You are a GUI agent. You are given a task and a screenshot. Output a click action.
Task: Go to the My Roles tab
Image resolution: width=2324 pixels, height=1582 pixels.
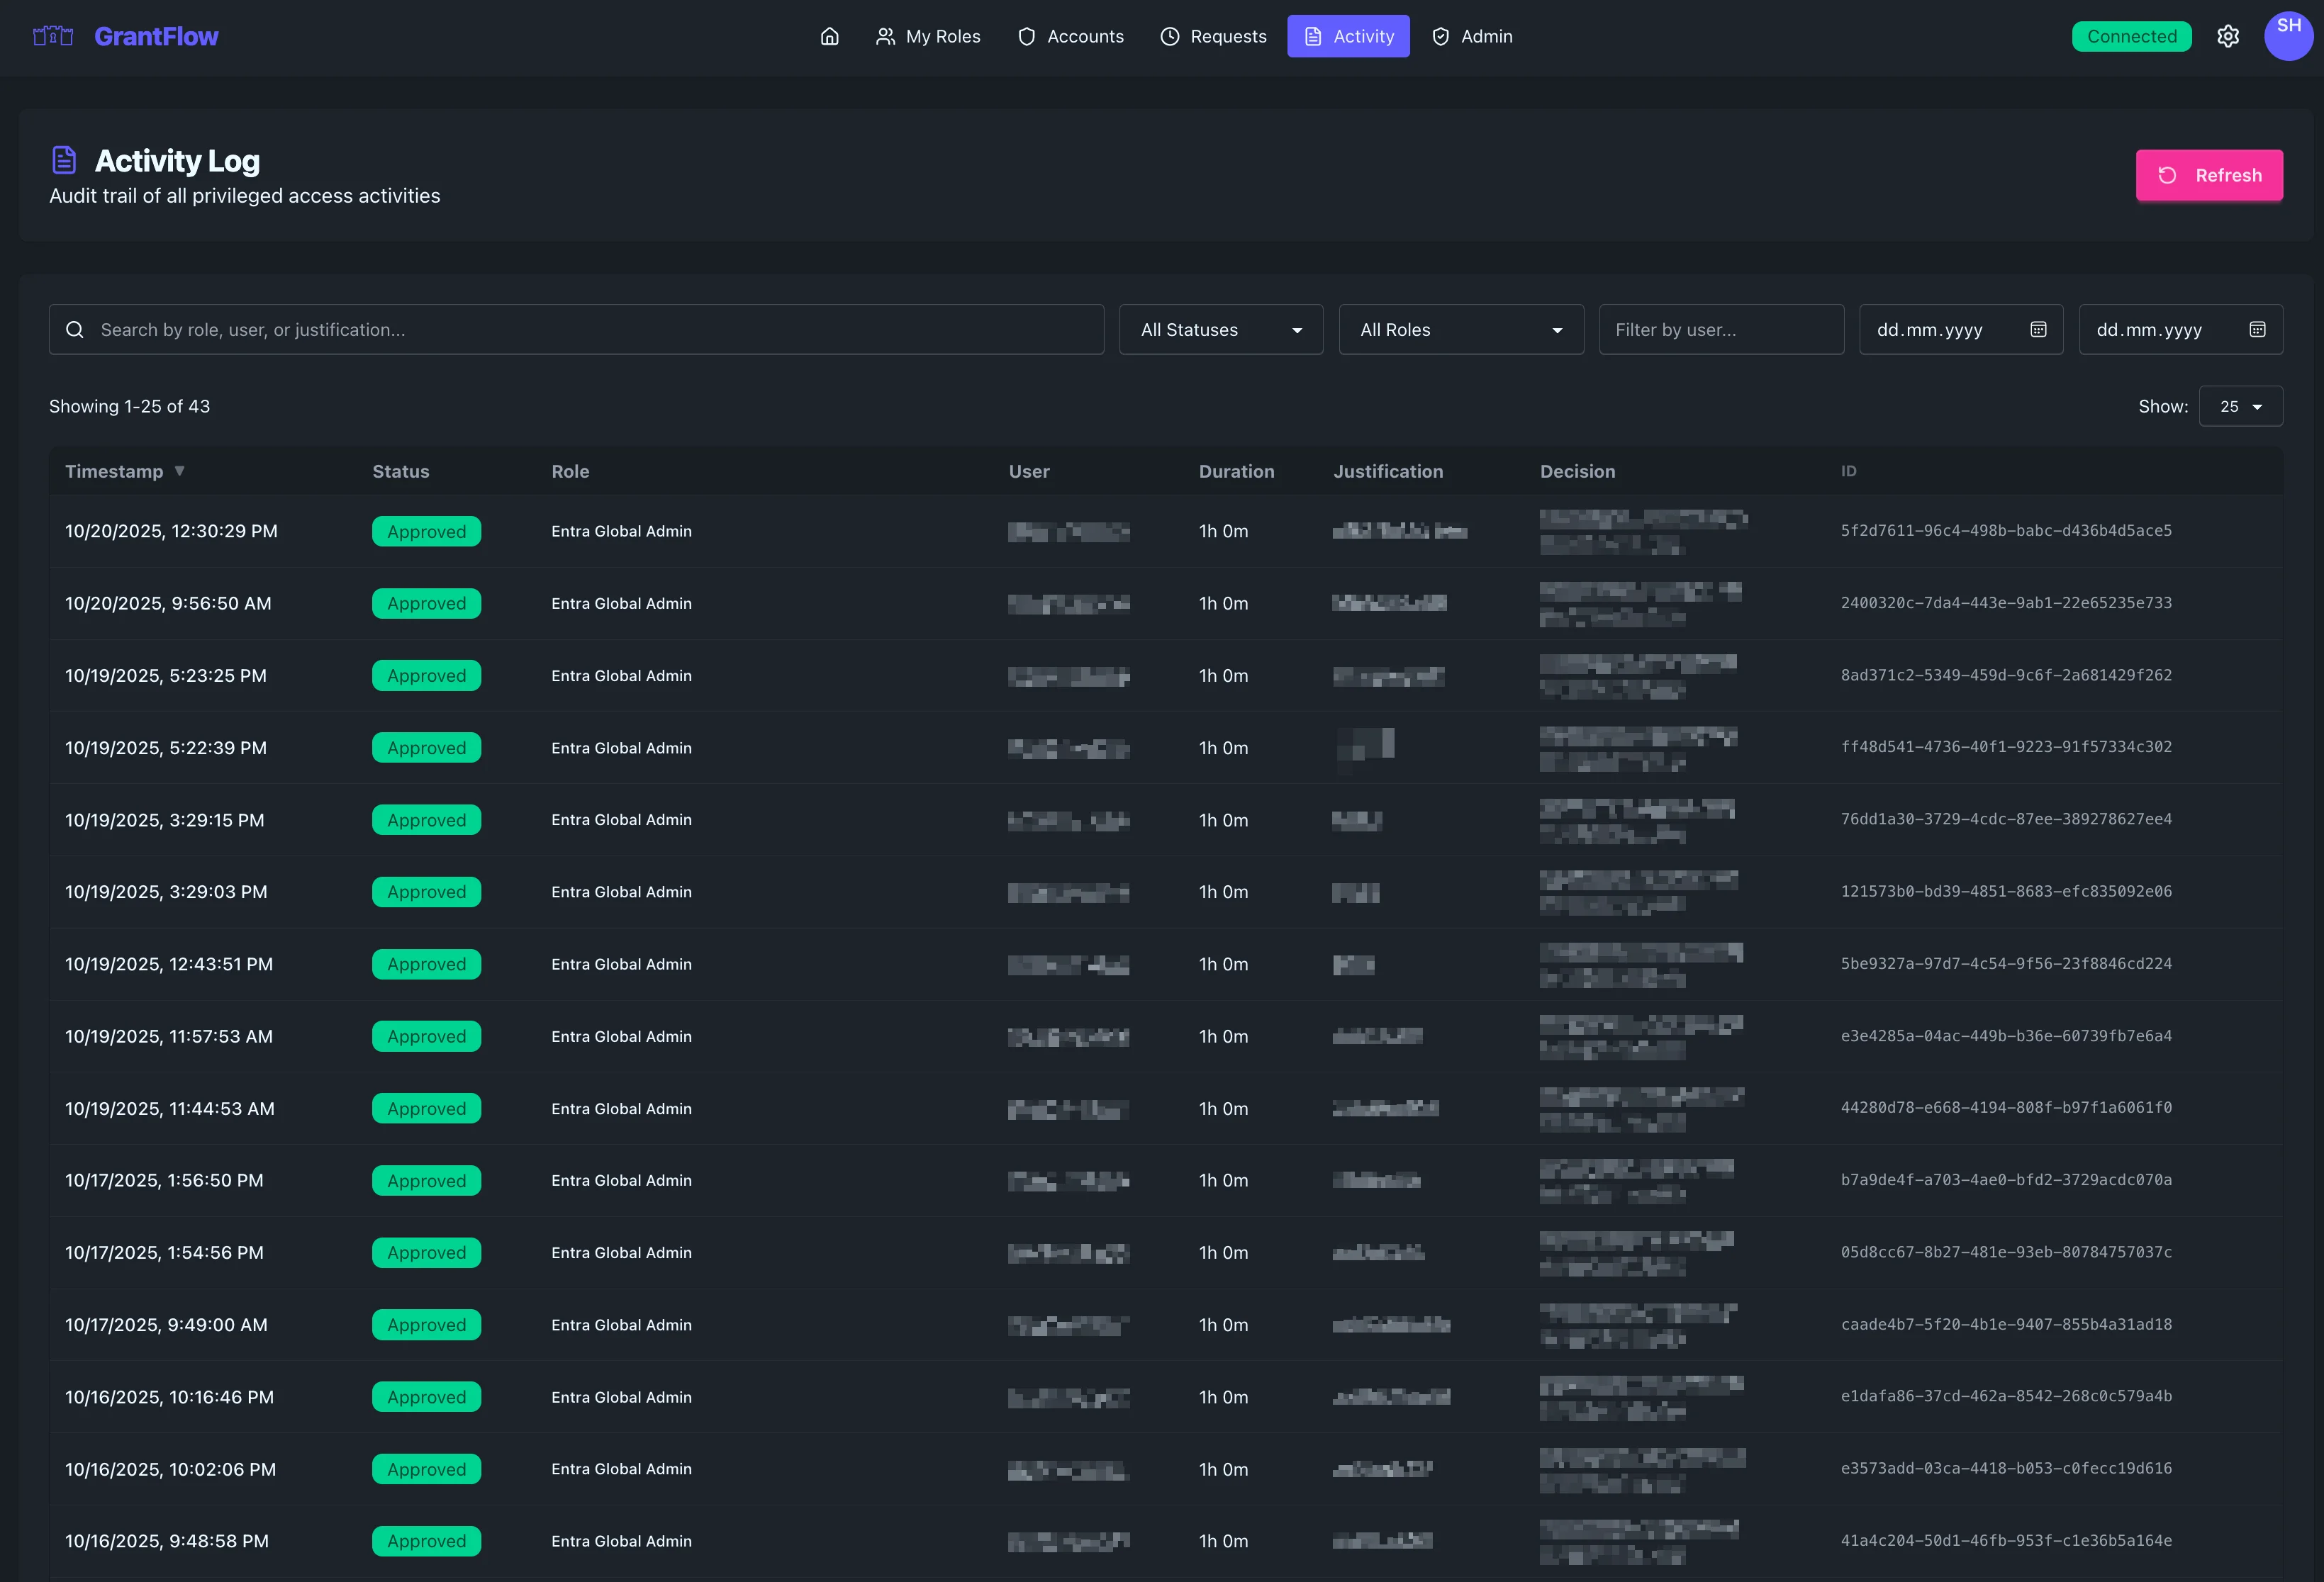[x=927, y=36]
